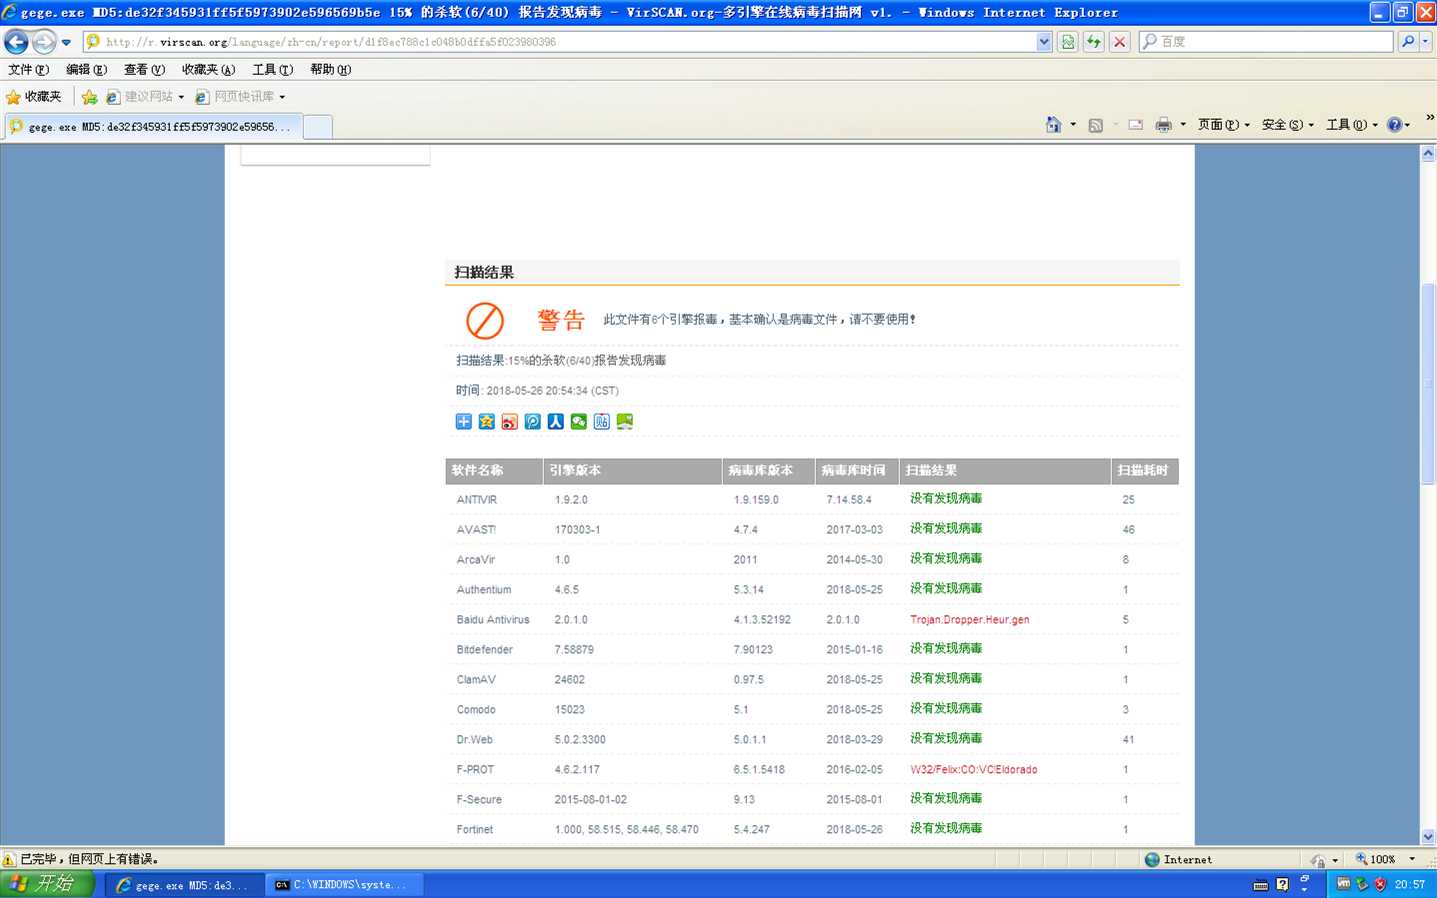Open the 安全(S) command bar menu
1437x898 pixels.
1287,125
